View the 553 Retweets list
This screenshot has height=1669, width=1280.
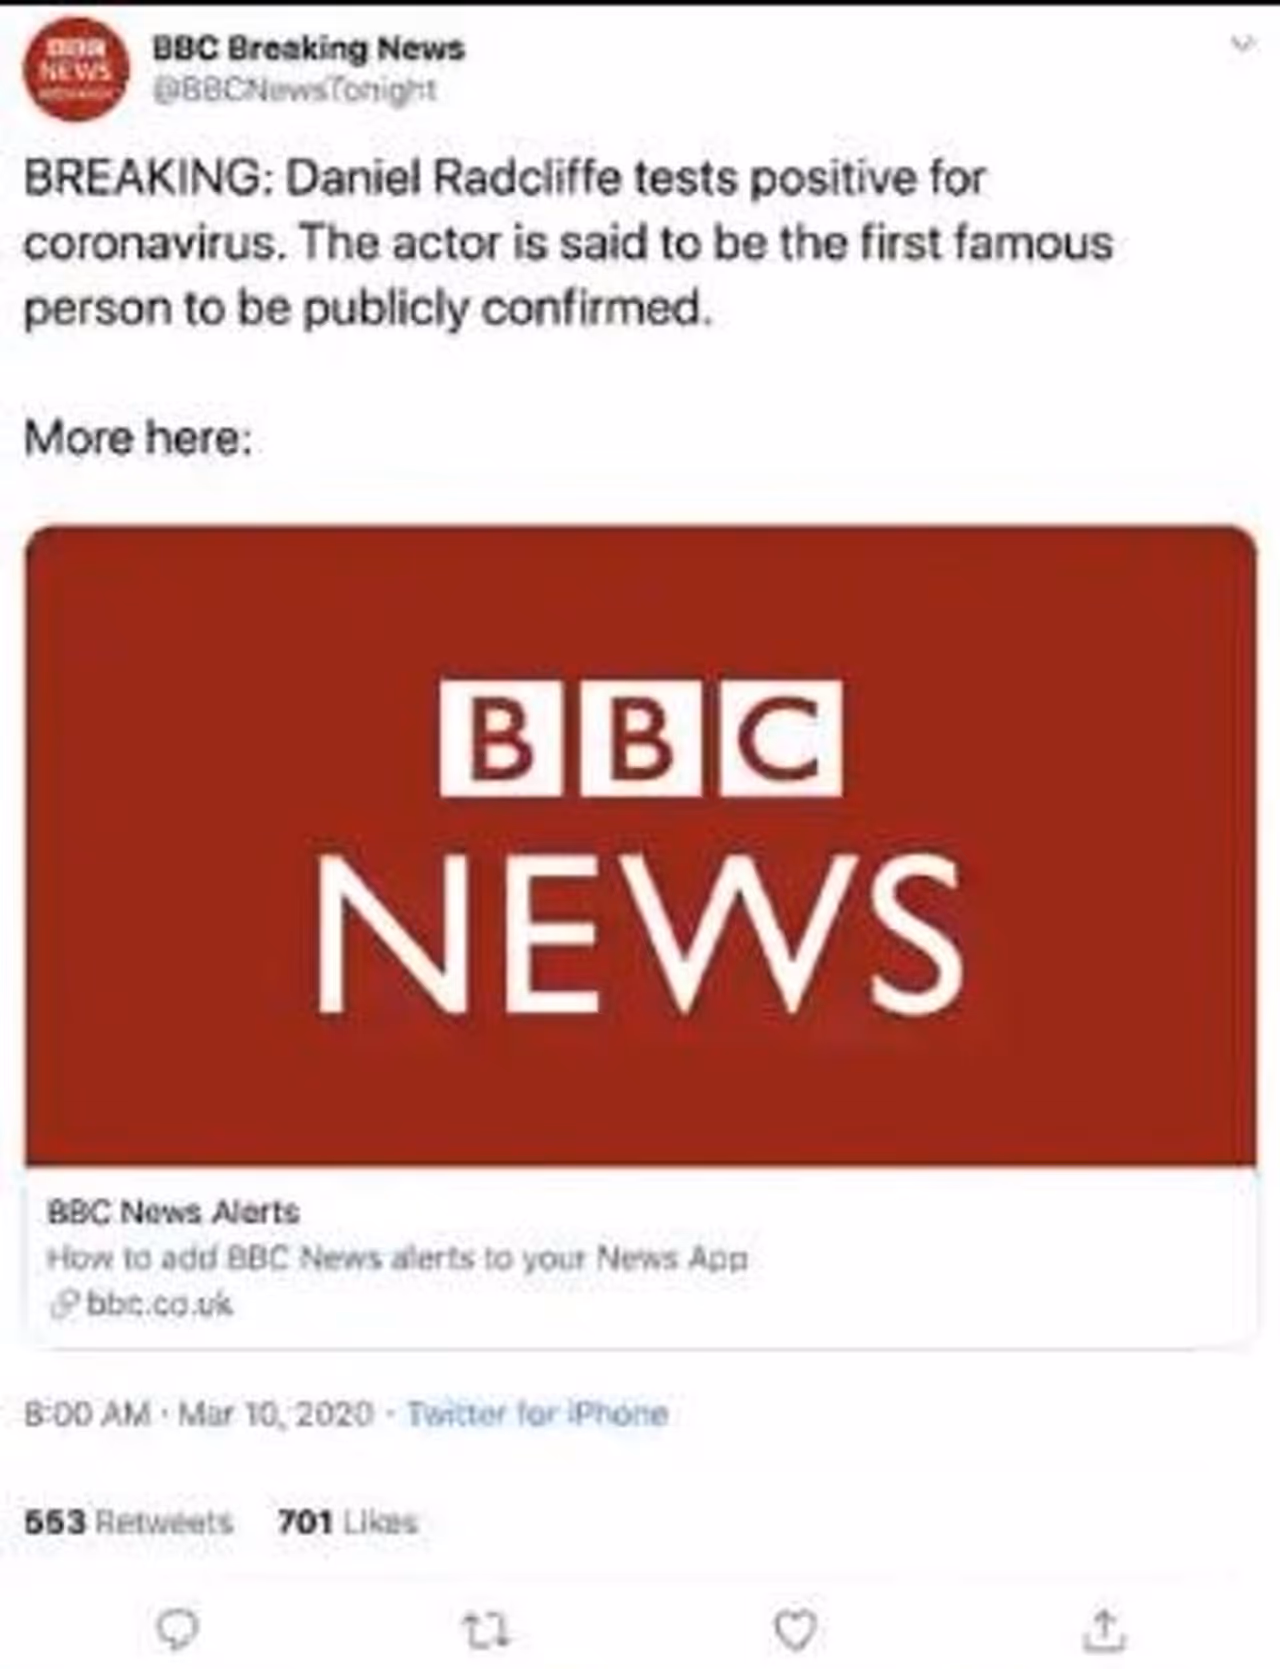[x=128, y=1522]
